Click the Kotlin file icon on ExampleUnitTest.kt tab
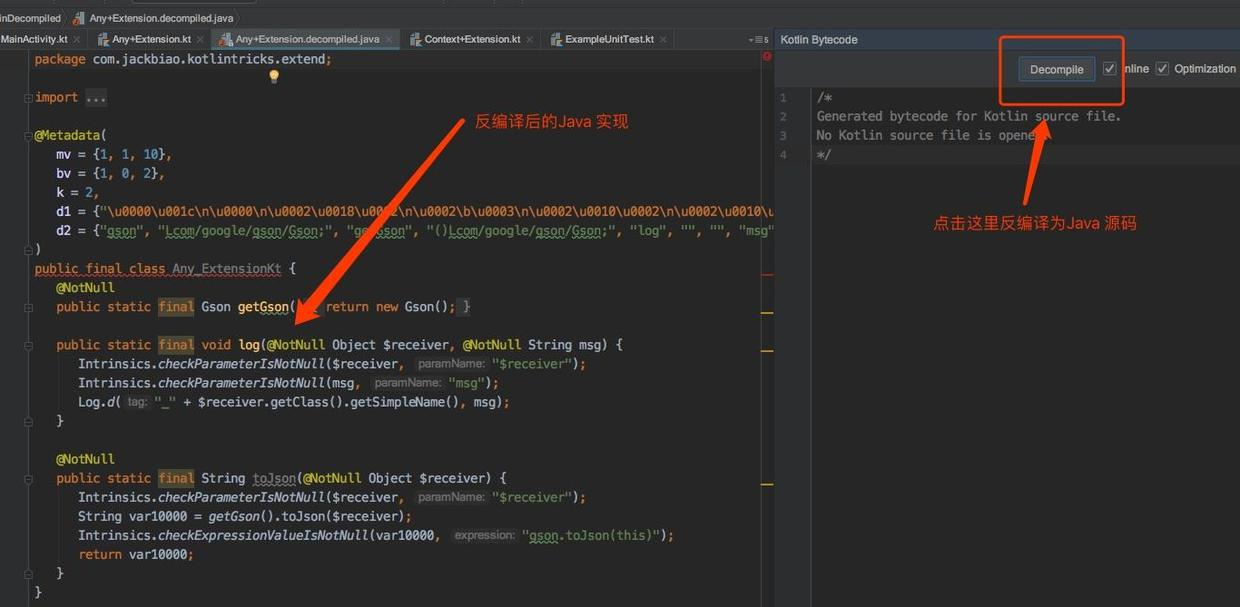 point(556,40)
